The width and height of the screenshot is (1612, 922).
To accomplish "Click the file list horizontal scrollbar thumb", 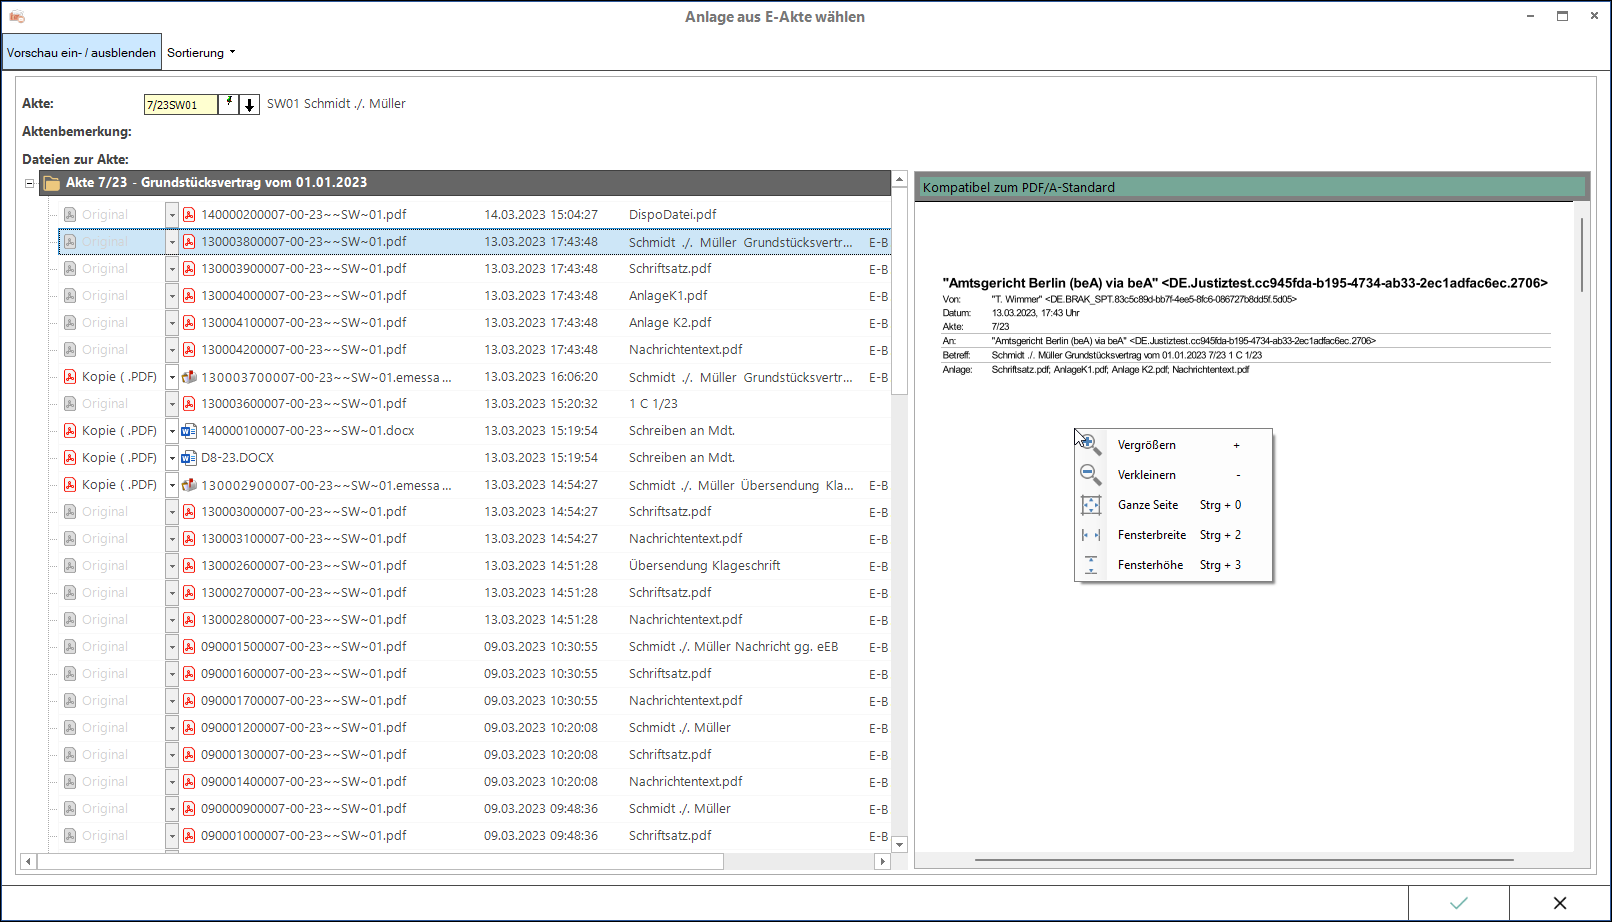I will point(381,861).
